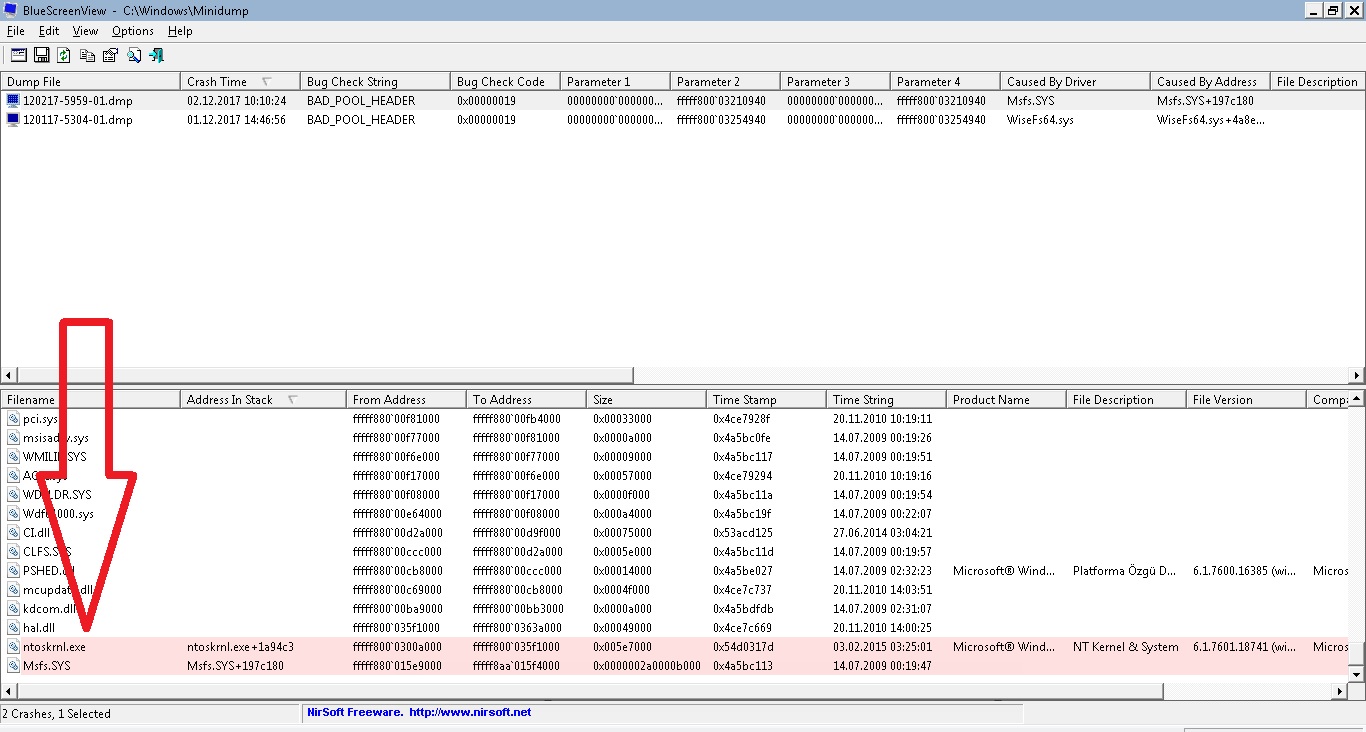Sort by the Bug Check String column header
The width and height of the screenshot is (1366, 732).
[375, 82]
